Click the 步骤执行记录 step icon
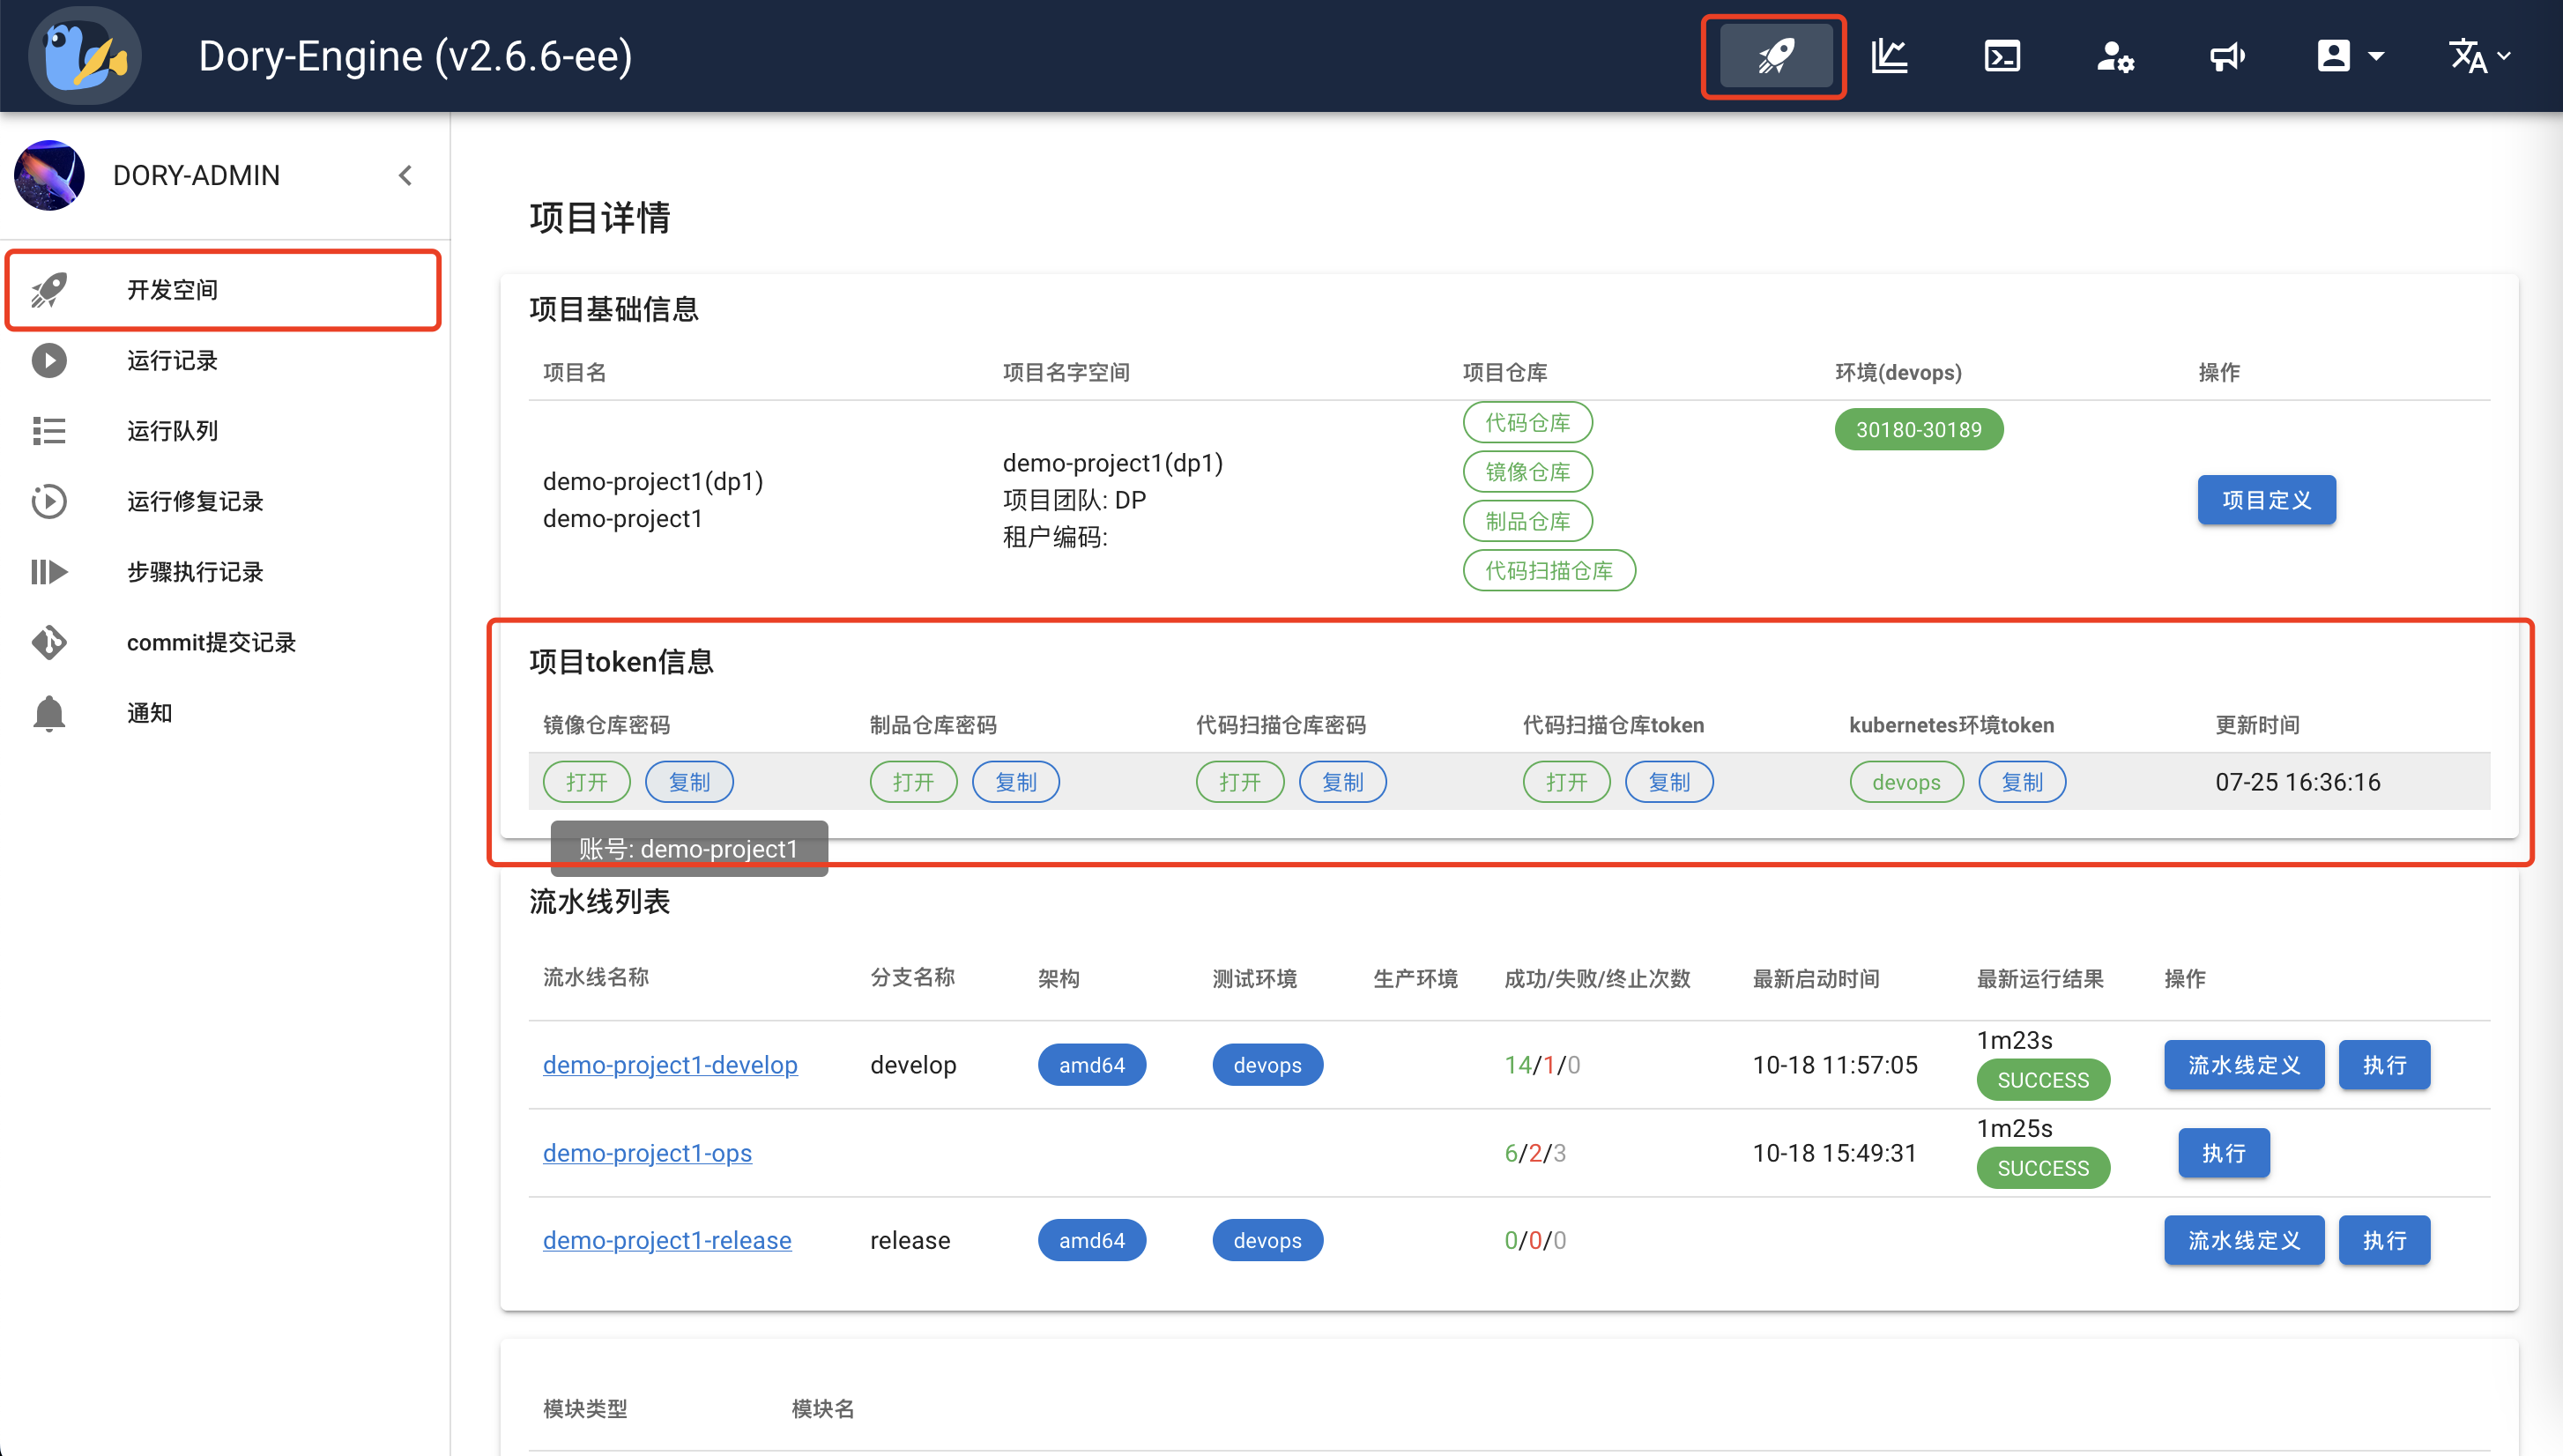The height and width of the screenshot is (1456, 2563). [x=49, y=571]
